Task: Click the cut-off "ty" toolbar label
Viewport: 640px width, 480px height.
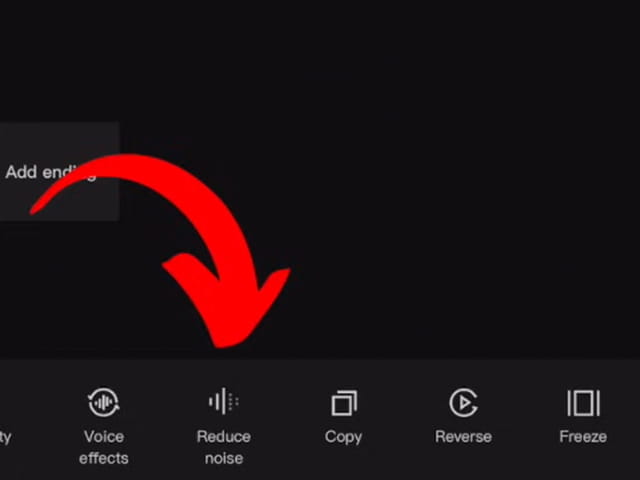Action: [5, 438]
